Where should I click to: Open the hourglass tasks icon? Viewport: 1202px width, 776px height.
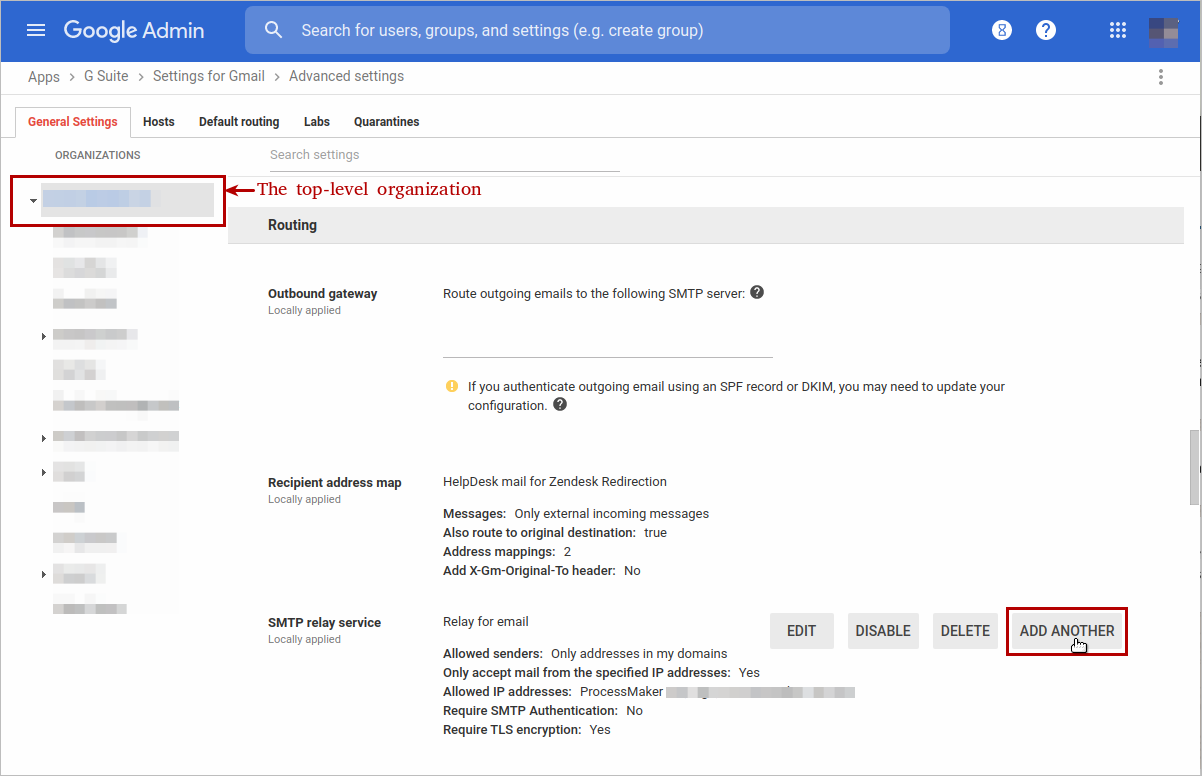pyautogui.click(x=1002, y=30)
